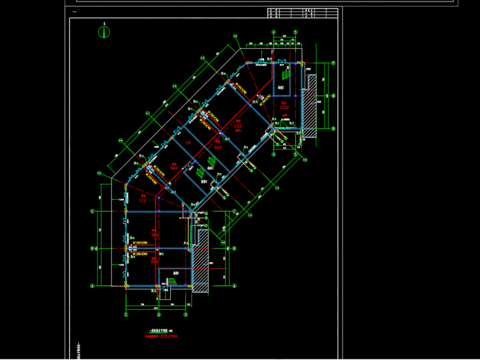Select the entrance step rectangle under the bottom wall

(165, 293)
